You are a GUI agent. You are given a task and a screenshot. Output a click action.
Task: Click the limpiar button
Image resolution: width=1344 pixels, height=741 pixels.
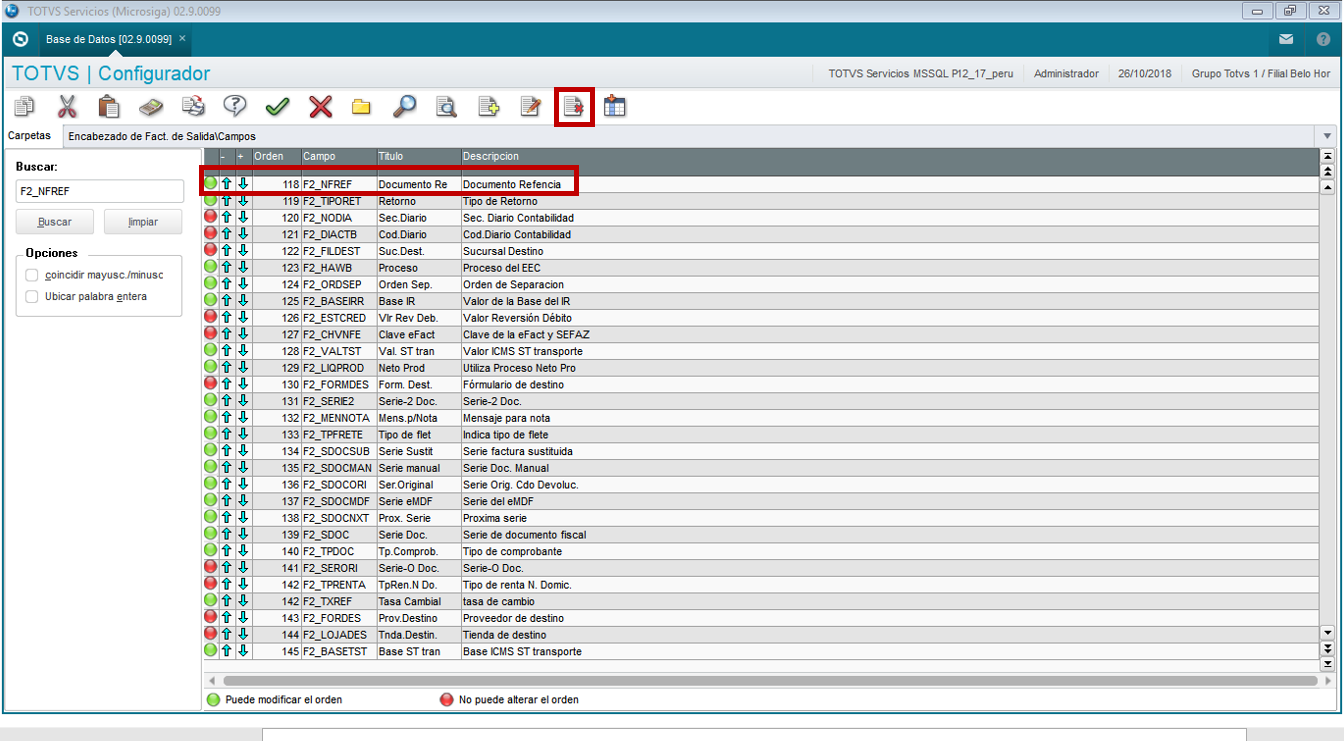143,222
